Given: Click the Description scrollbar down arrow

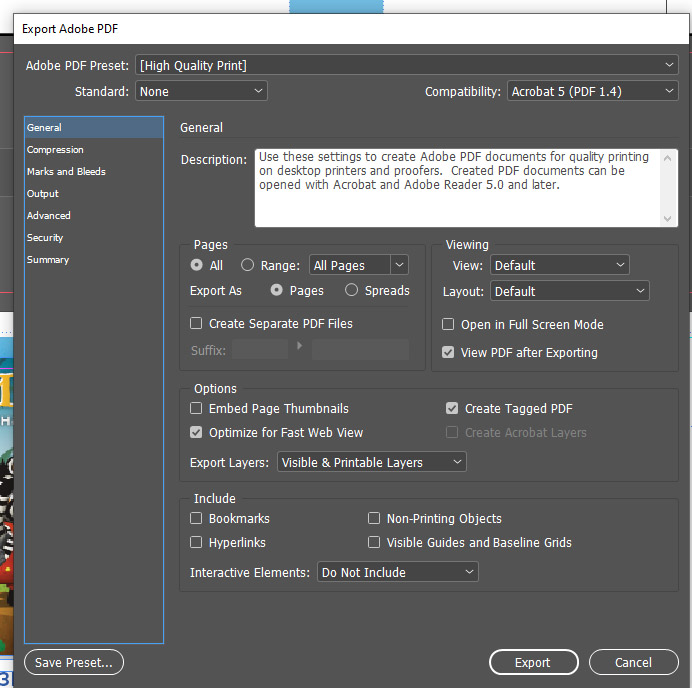Looking at the screenshot, I should 667,218.
